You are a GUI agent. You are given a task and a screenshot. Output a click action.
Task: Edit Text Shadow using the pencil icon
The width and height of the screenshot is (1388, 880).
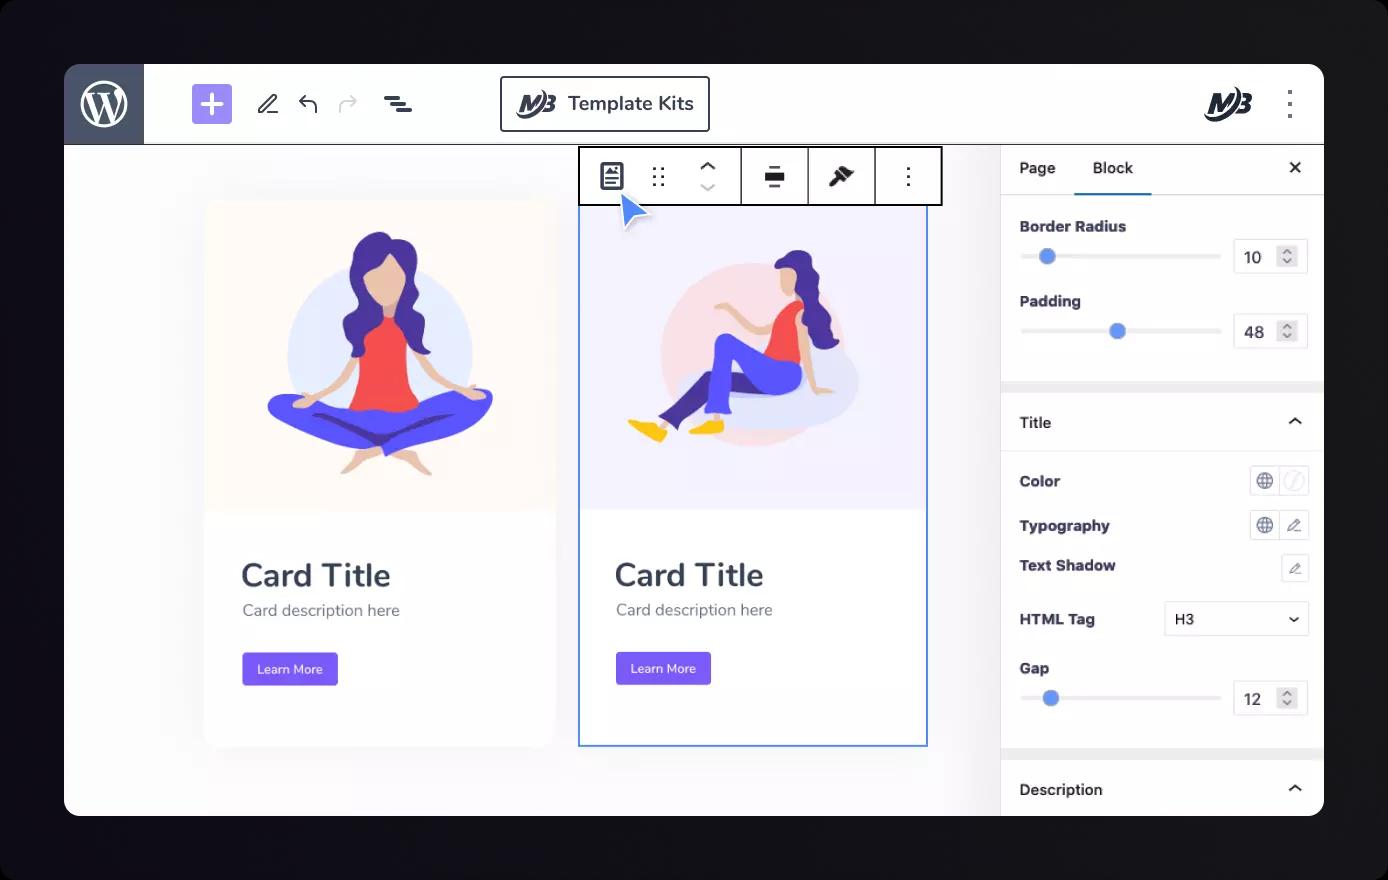click(1294, 568)
